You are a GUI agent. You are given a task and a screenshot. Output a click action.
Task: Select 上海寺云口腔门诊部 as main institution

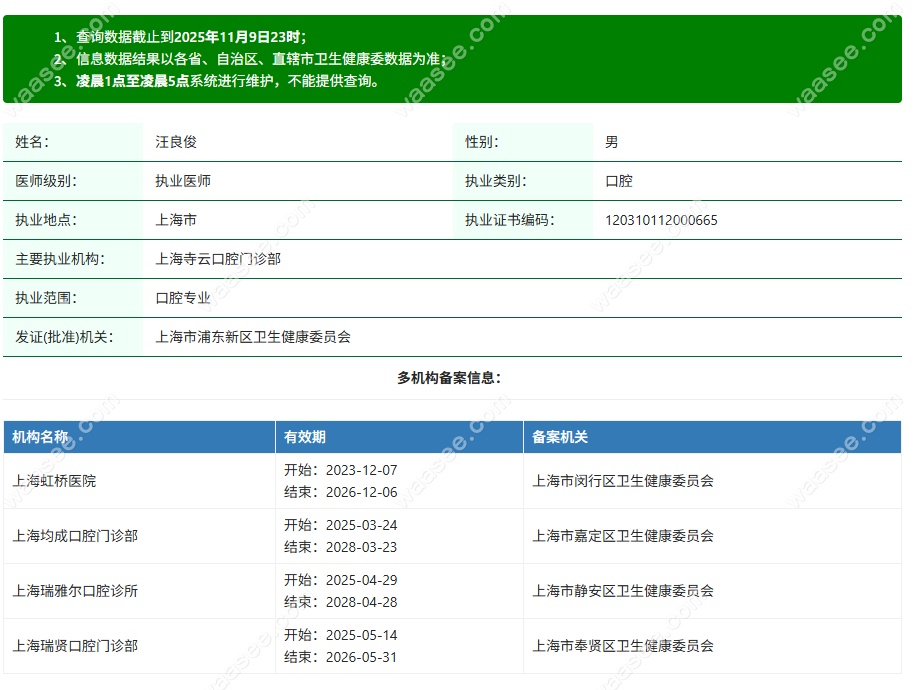pos(218,259)
